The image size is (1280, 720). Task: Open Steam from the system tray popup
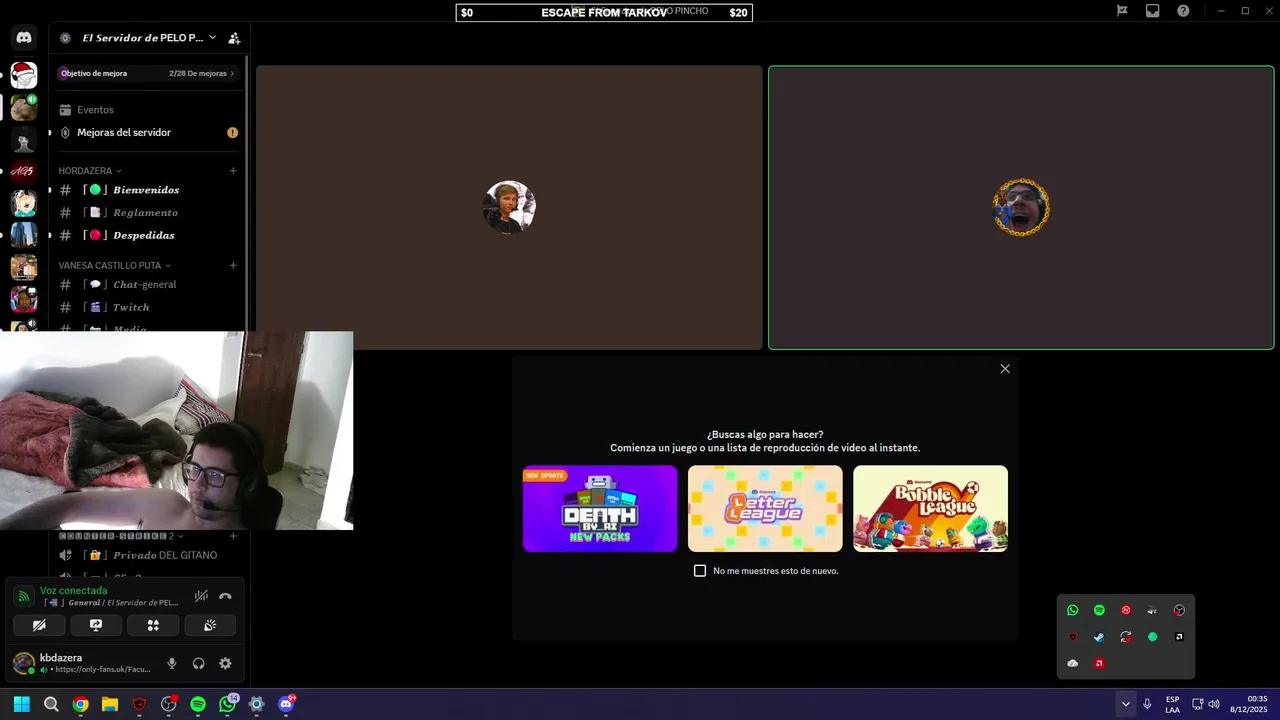tap(1099, 637)
